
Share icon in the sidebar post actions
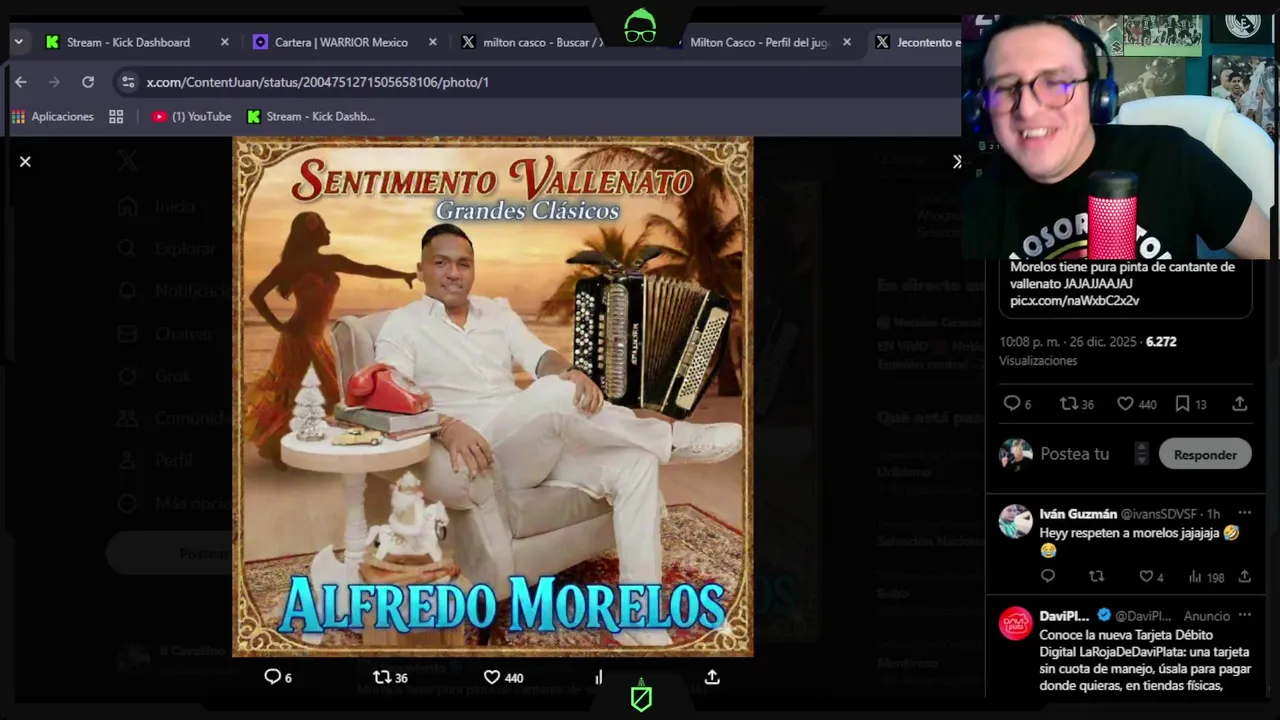pos(1239,403)
